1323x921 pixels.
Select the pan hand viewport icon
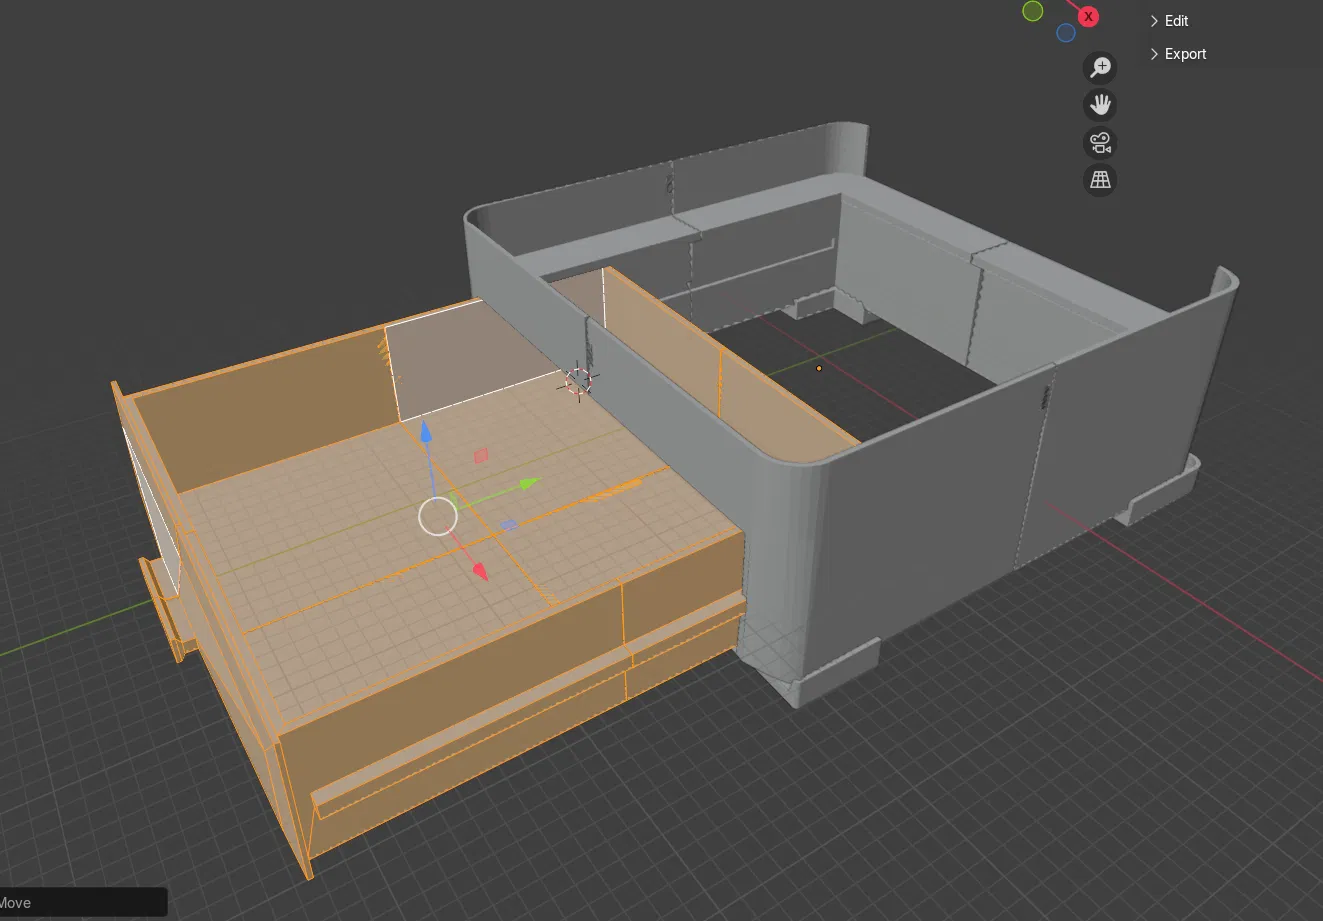pyautogui.click(x=1100, y=105)
